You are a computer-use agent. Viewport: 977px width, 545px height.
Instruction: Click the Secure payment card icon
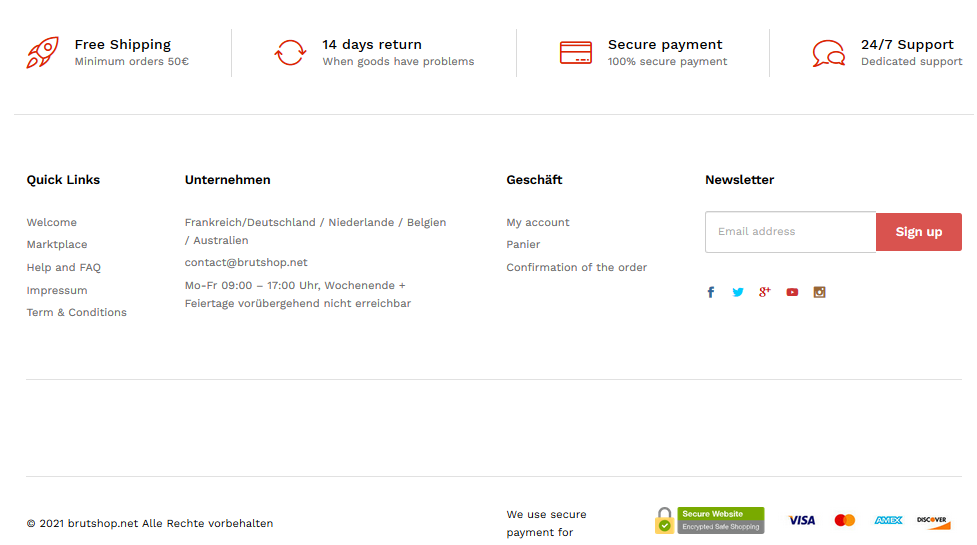(576, 52)
